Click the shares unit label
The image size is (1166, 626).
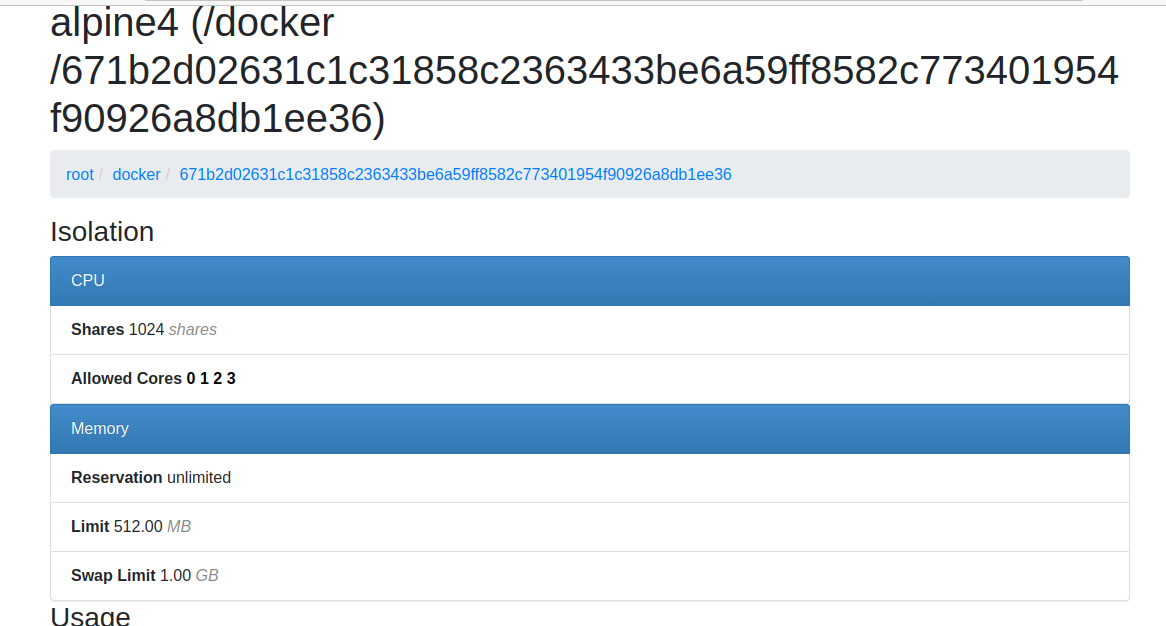pyautogui.click(x=194, y=329)
